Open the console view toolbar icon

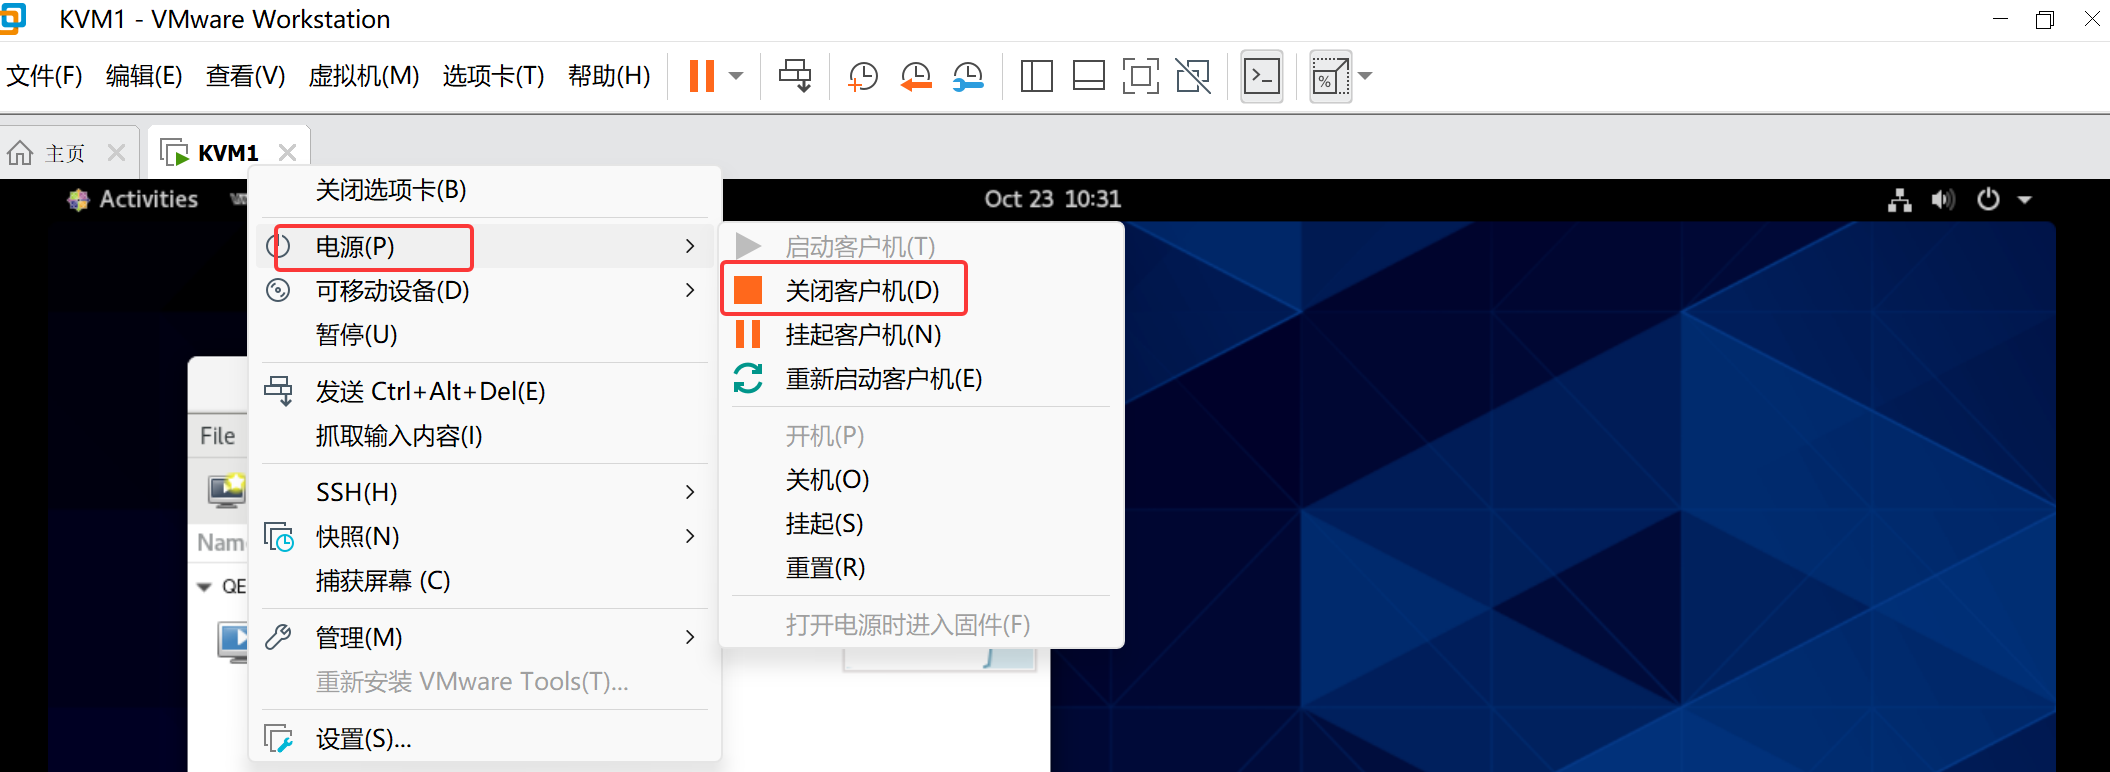click(x=1262, y=76)
